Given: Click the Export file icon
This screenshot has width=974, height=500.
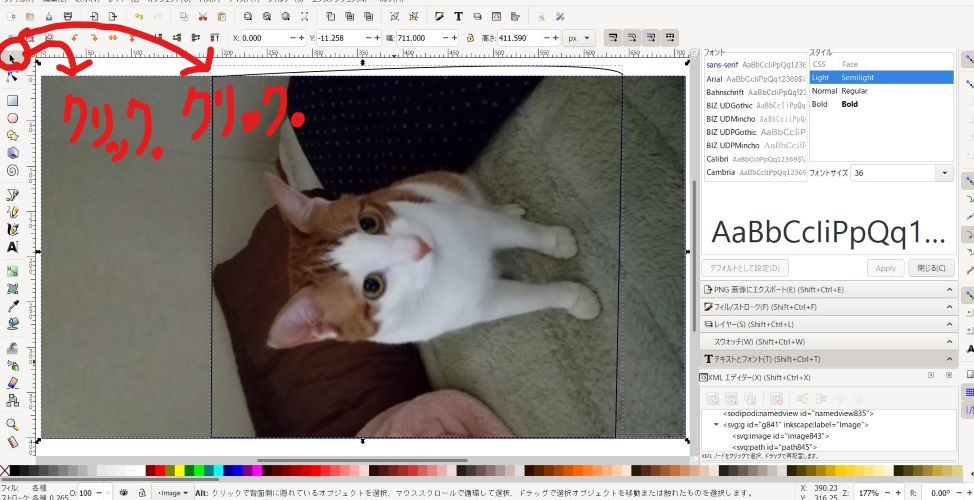Looking at the screenshot, I should tap(112, 17).
